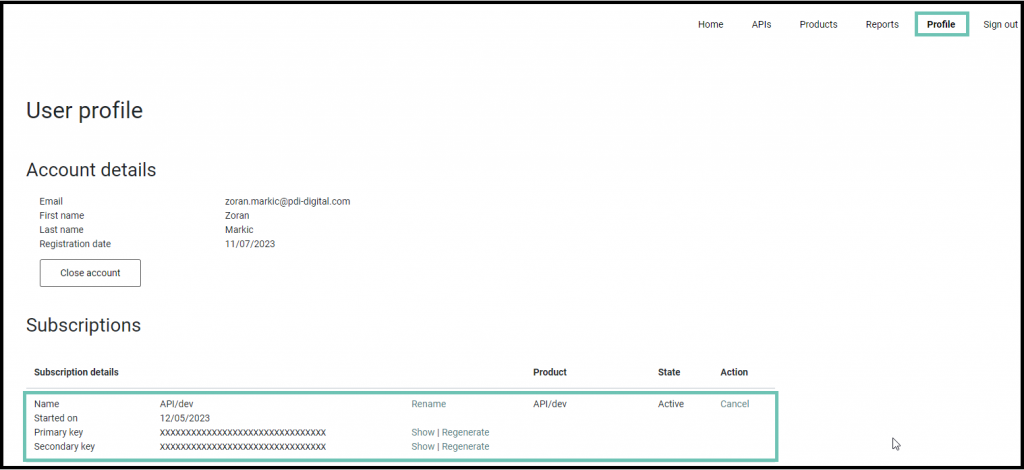This screenshot has height=470, width=1024.
Task: Click API/dev in the Product column
Action: click(x=550, y=404)
